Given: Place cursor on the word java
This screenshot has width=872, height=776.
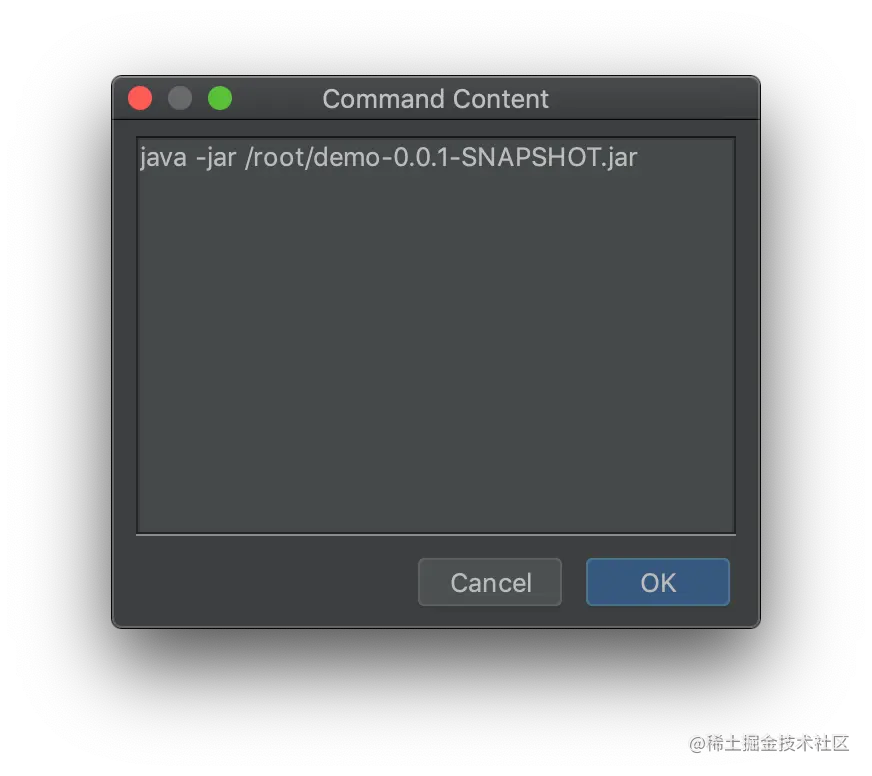Looking at the screenshot, I should (163, 157).
